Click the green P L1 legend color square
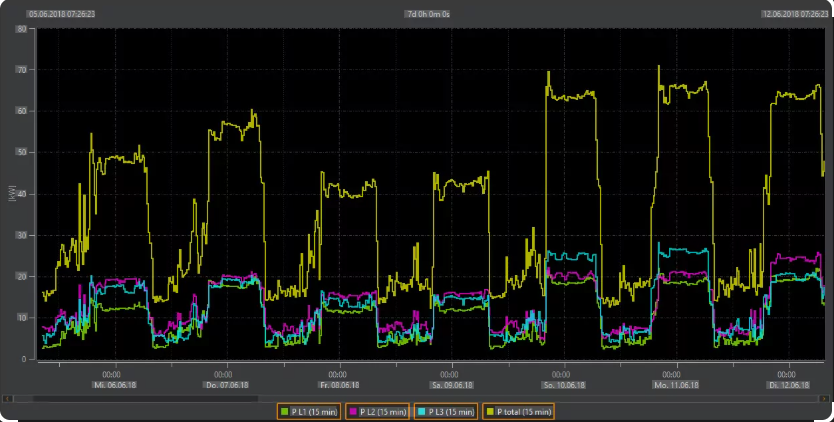This screenshot has width=834, height=422. click(x=284, y=411)
